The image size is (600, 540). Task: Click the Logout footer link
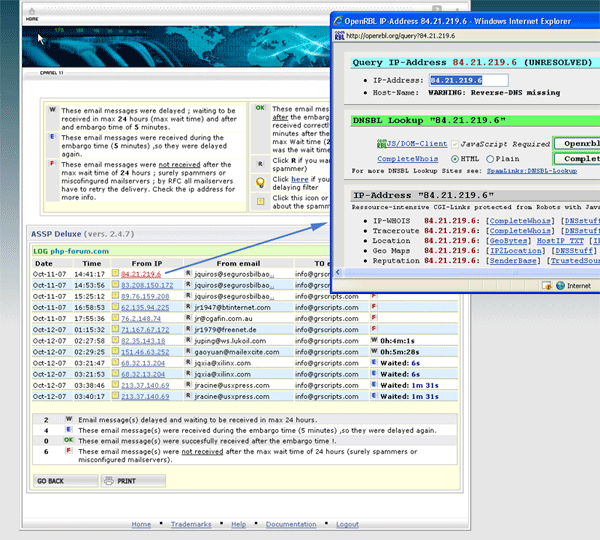pos(347,524)
